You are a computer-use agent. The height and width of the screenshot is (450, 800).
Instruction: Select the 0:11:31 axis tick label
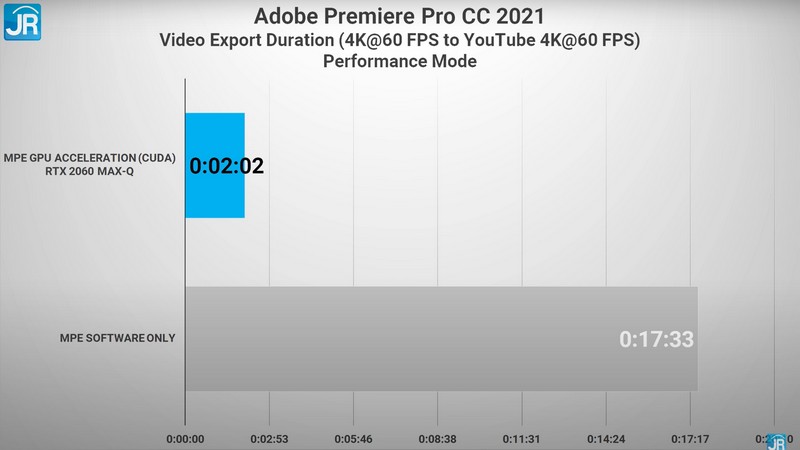pos(522,438)
